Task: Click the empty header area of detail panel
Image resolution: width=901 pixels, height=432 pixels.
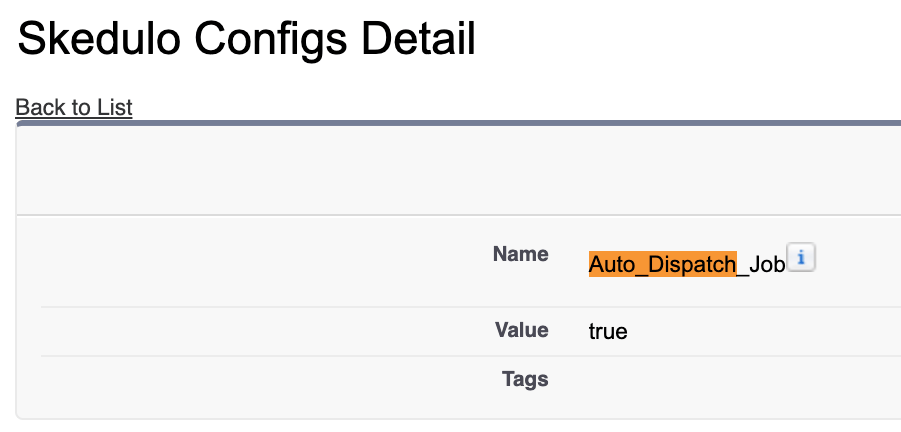Action: click(459, 171)
